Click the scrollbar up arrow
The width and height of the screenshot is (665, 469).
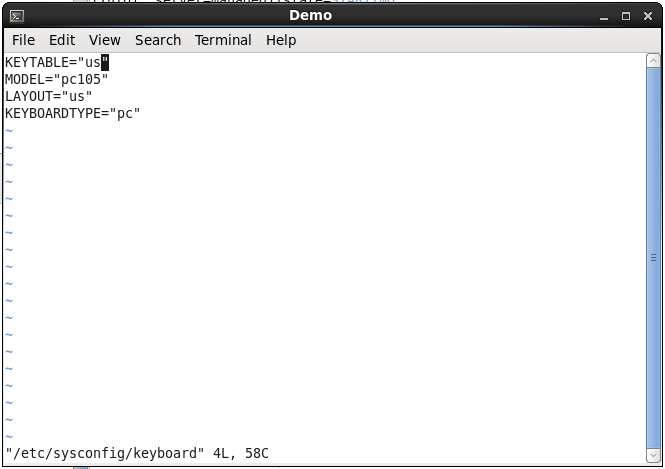click(654, 61)
